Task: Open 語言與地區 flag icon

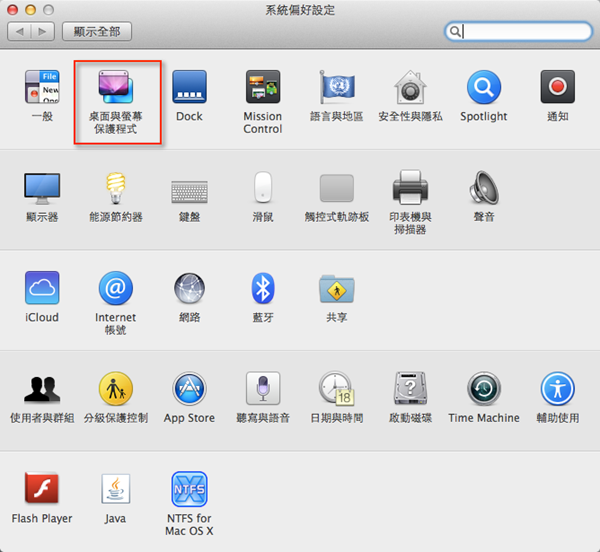Action: [x=337, y=87]
